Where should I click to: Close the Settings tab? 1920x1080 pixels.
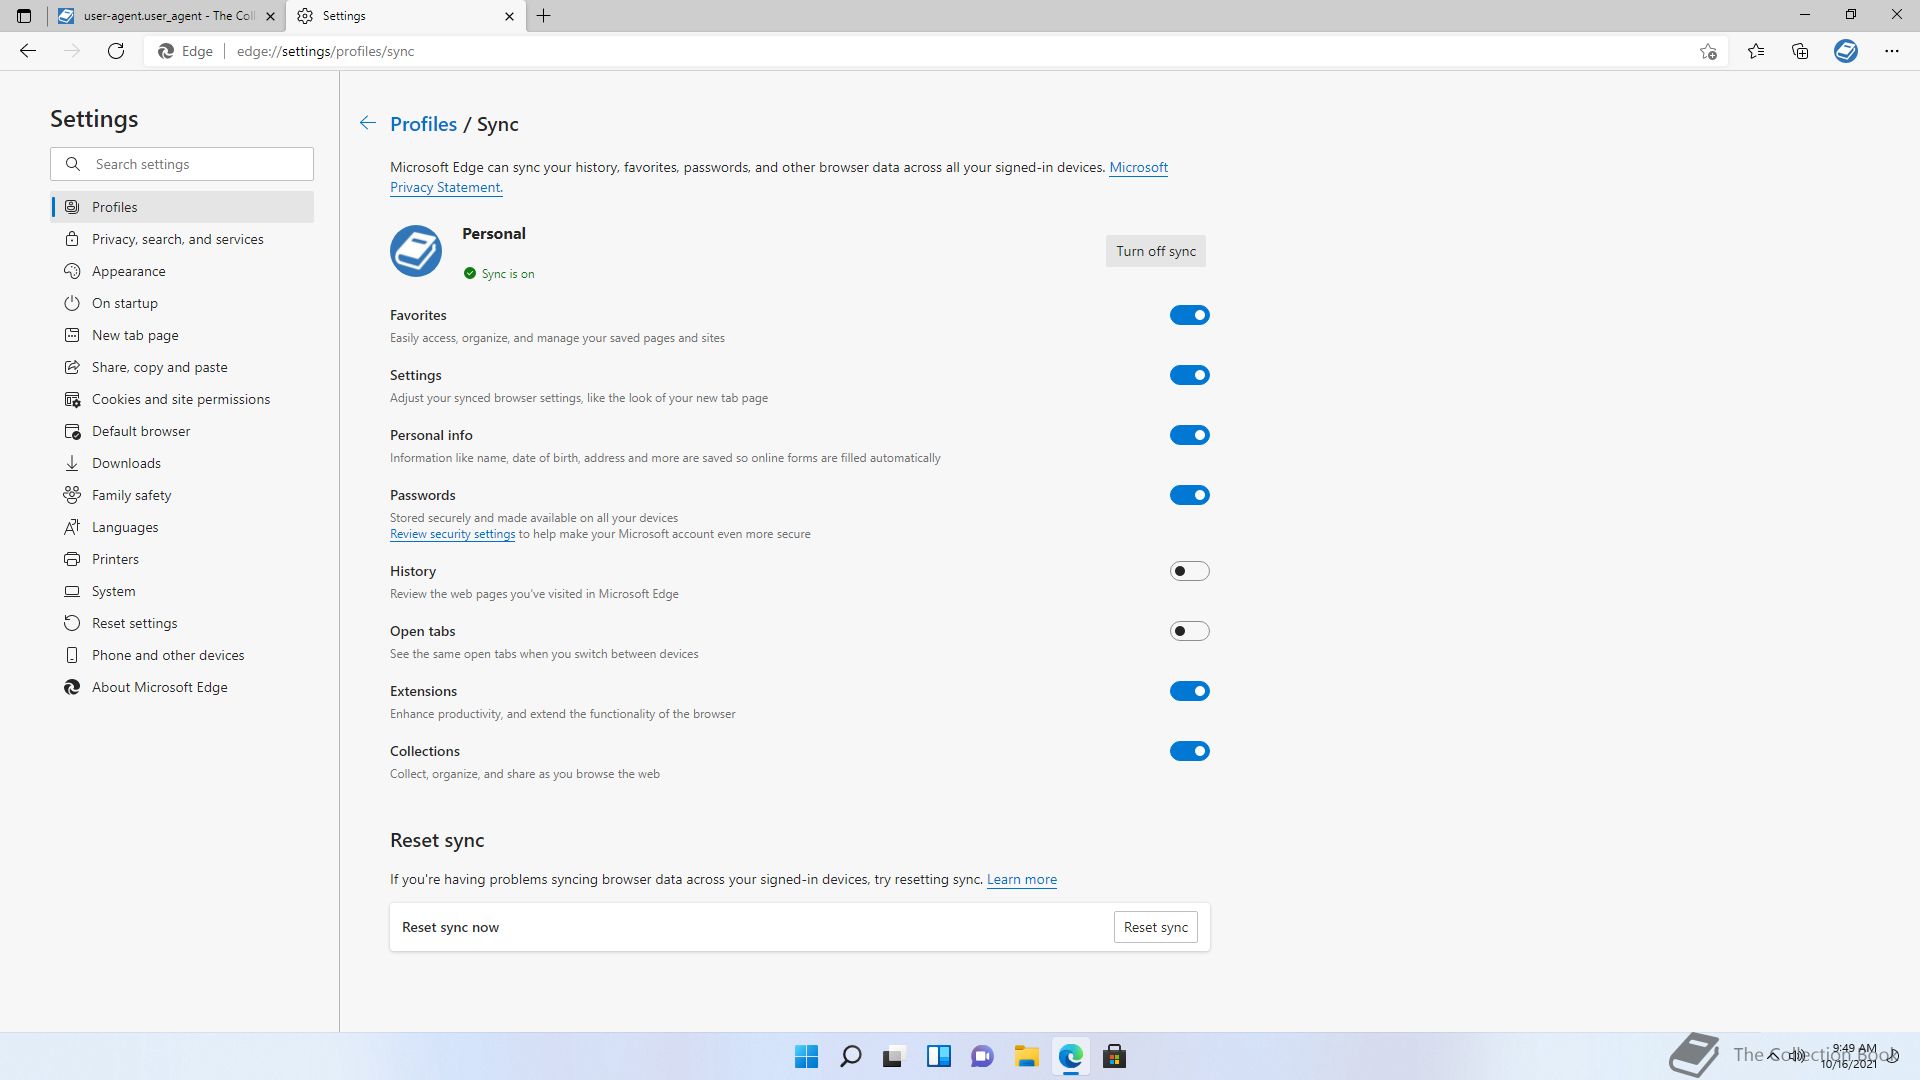coord(509,16)
